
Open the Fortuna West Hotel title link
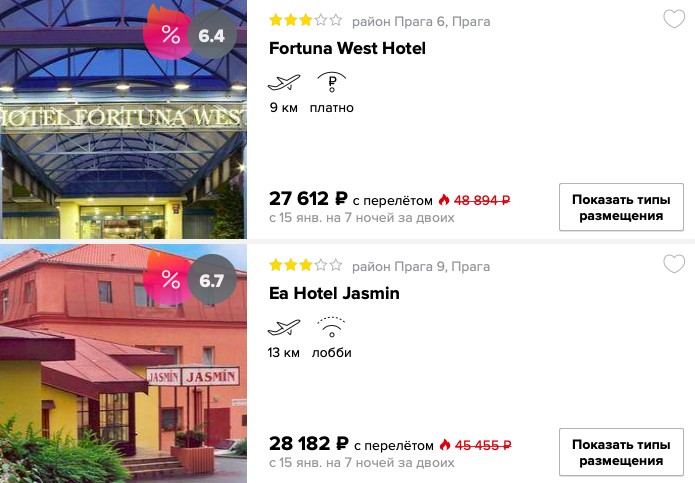pyautogui.click(x=347, y=48)
